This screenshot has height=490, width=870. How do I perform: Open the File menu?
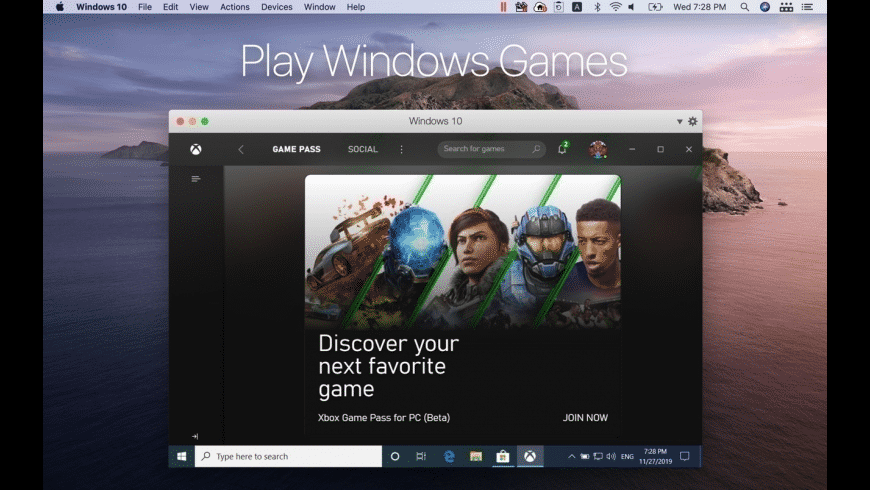click(x=145, y=7)
